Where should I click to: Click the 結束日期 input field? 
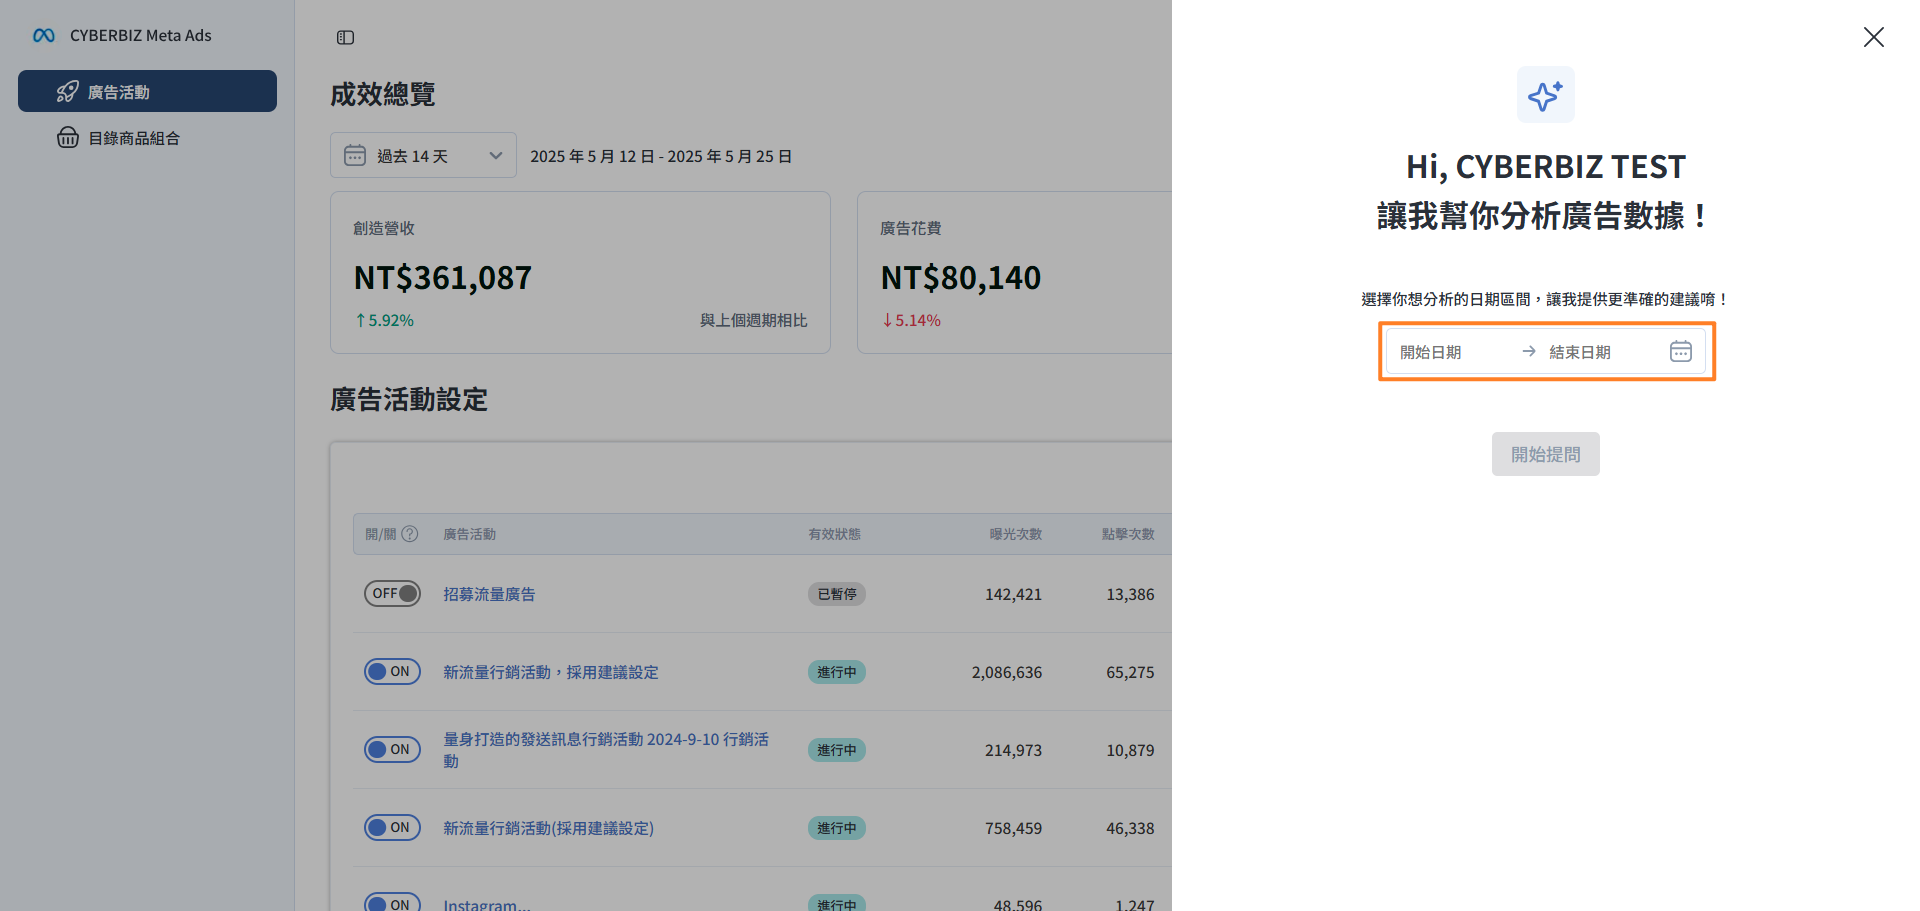click(x=1600, y=352)
